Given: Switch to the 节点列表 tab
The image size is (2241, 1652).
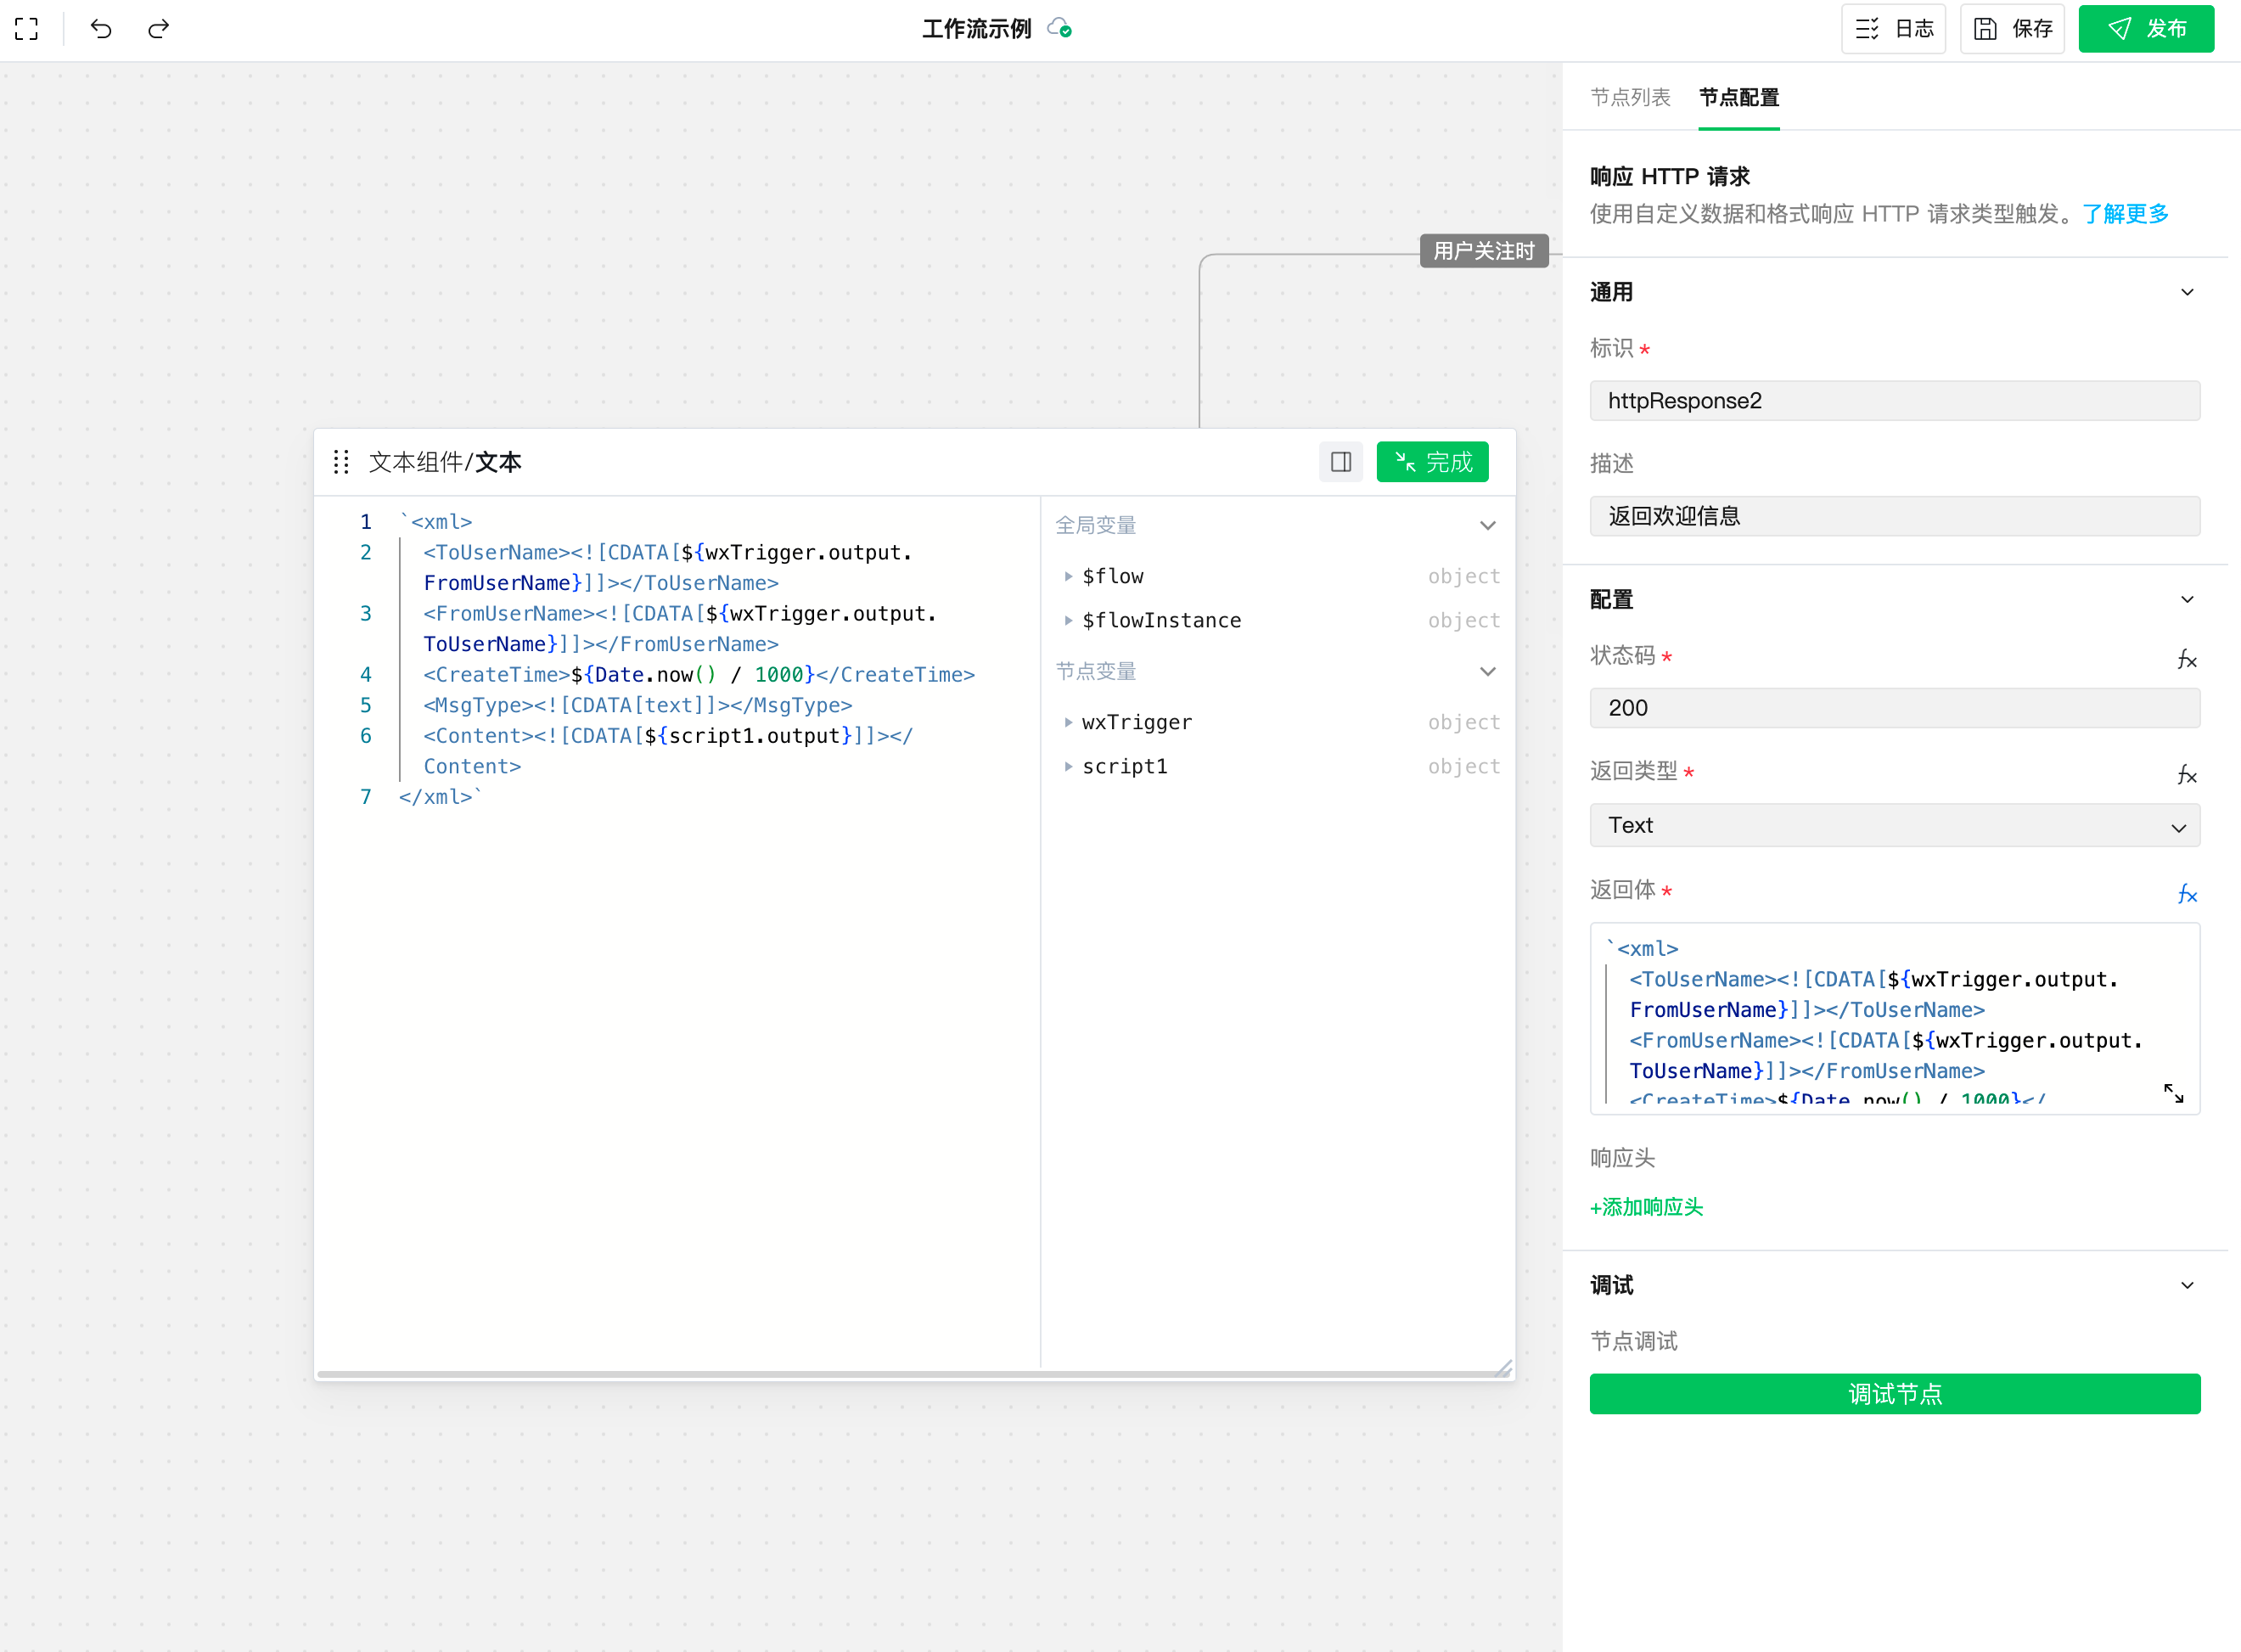Looking at the screenshot, I should point(1630,98).
